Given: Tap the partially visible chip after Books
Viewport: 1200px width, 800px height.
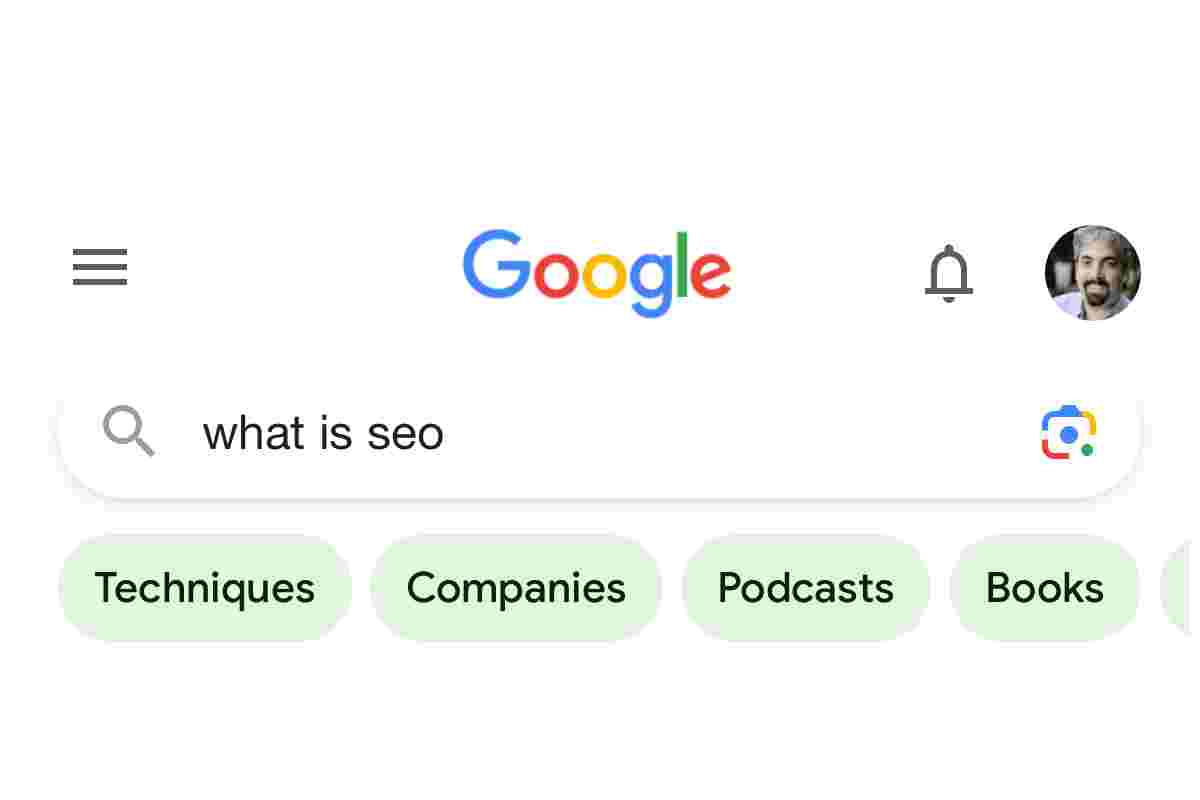Looking at the screenshot, I should click(x=1180, y=588).
